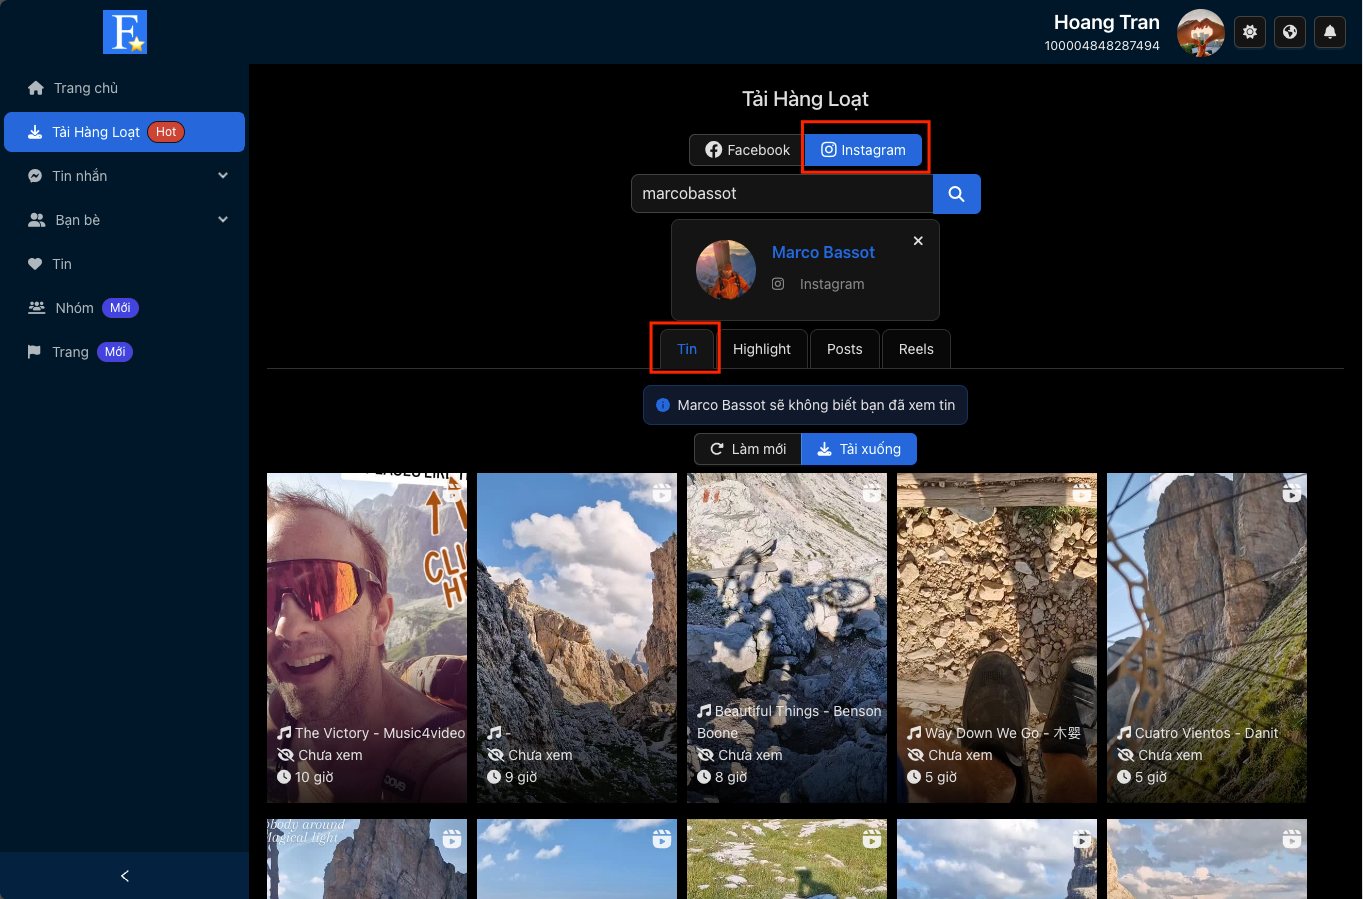Screen dimensions: 1363x899
Task: Open the settings gear icon
Action: click(x=1250, y=32)
